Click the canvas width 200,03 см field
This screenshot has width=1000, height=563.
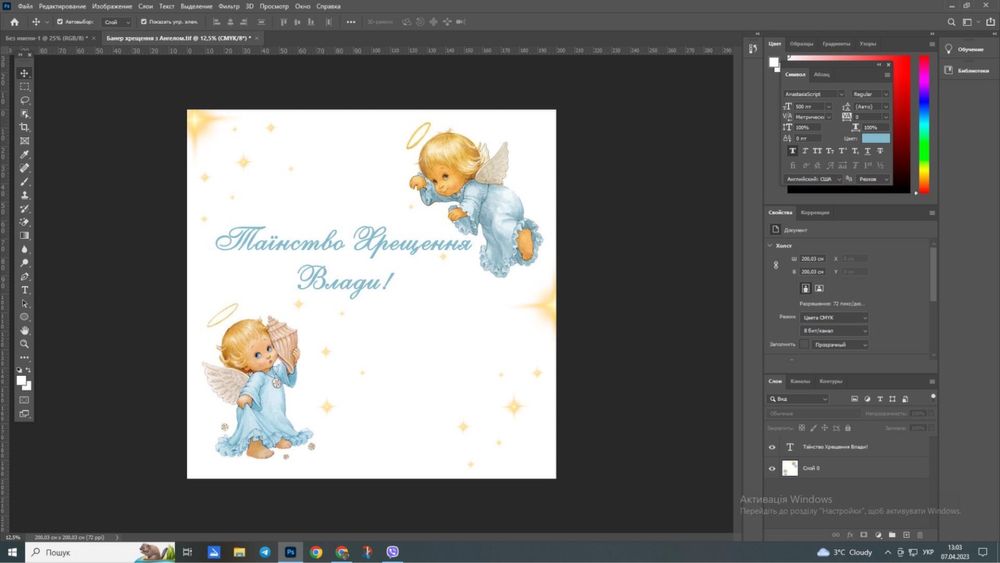click(x=813, y=259)
